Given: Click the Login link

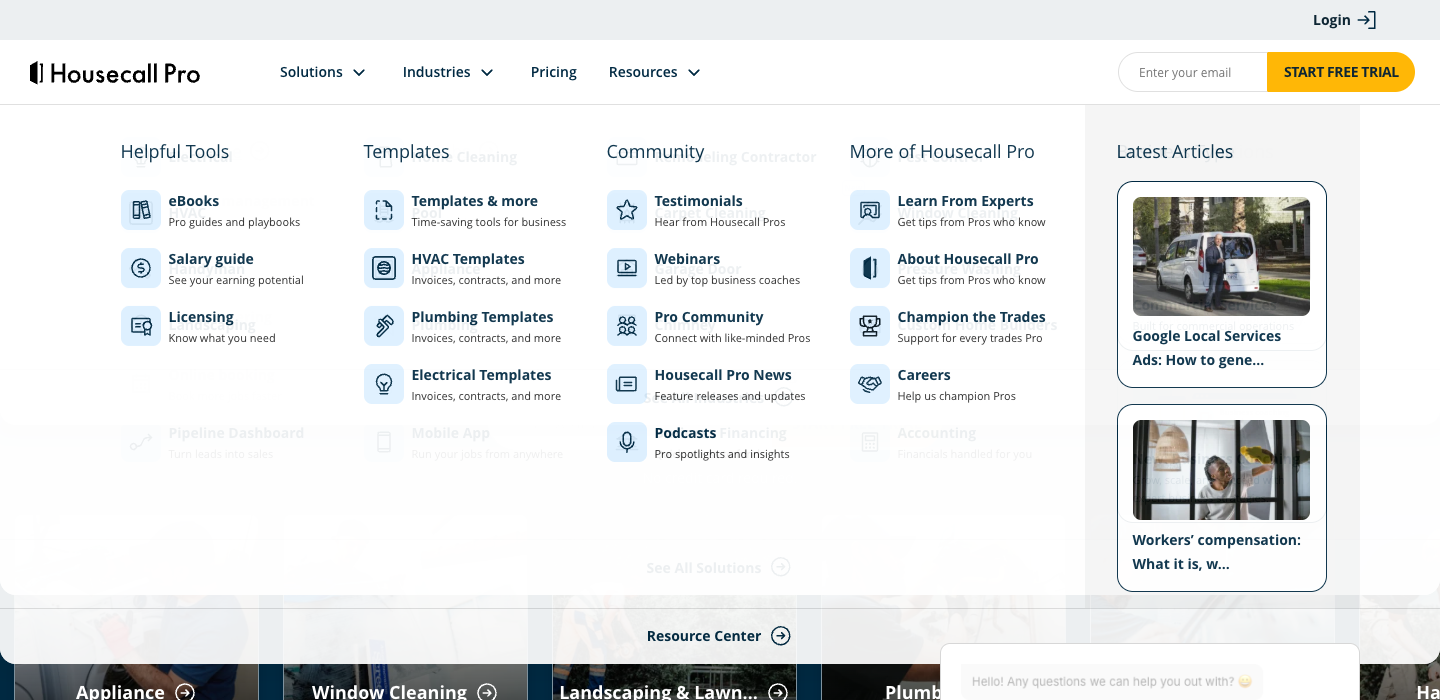Looking at the screenshot, I should tap(1332, 20).
